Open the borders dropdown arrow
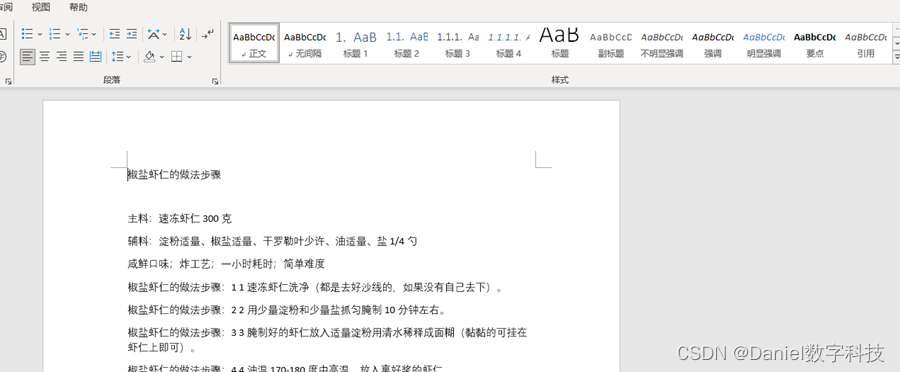This screenshot has height=372, width=900. point(189,56)
